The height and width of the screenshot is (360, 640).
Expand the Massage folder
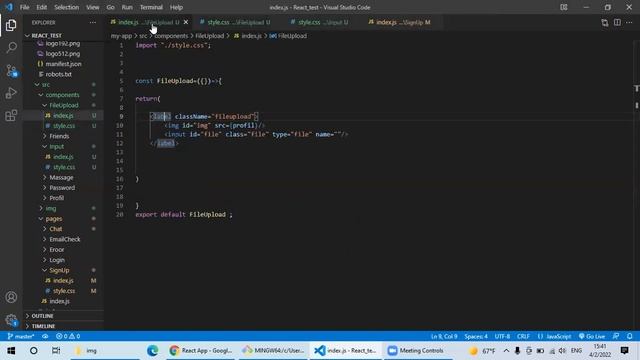tap(61, 178)
